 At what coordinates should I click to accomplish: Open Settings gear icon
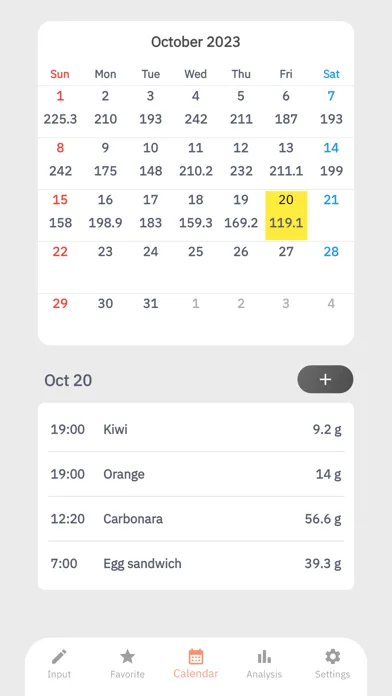[333, 656]
